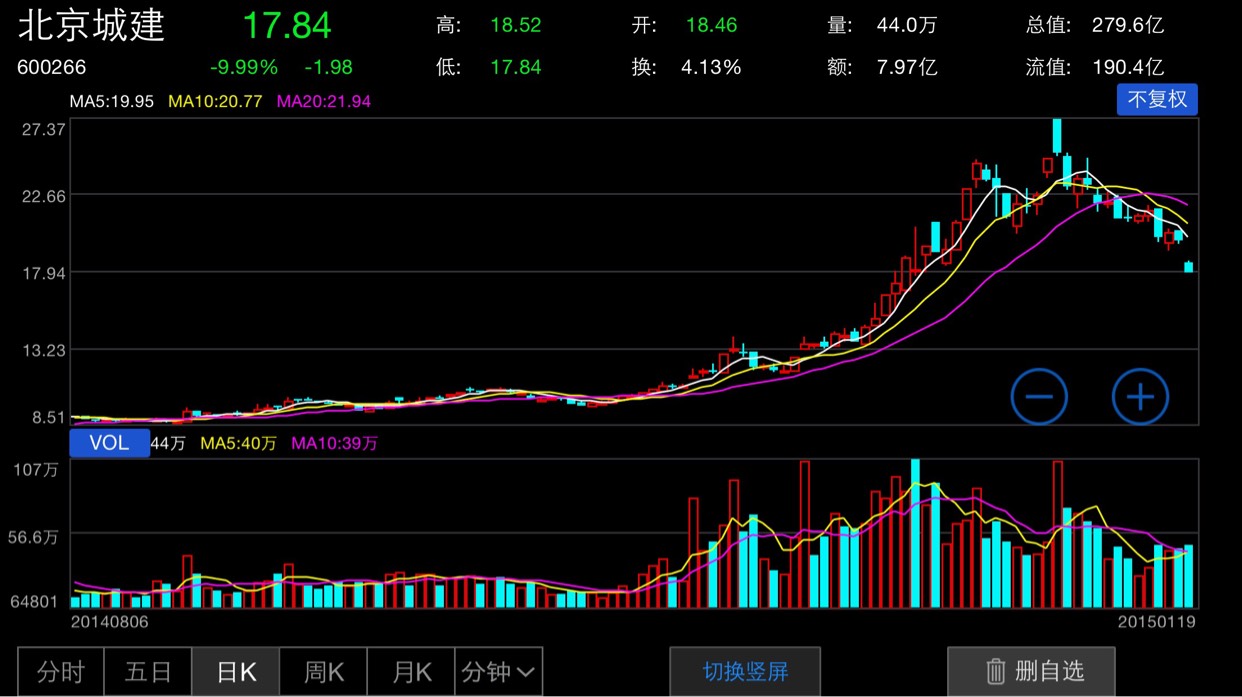Click the 切换竖屏 button

745,672
